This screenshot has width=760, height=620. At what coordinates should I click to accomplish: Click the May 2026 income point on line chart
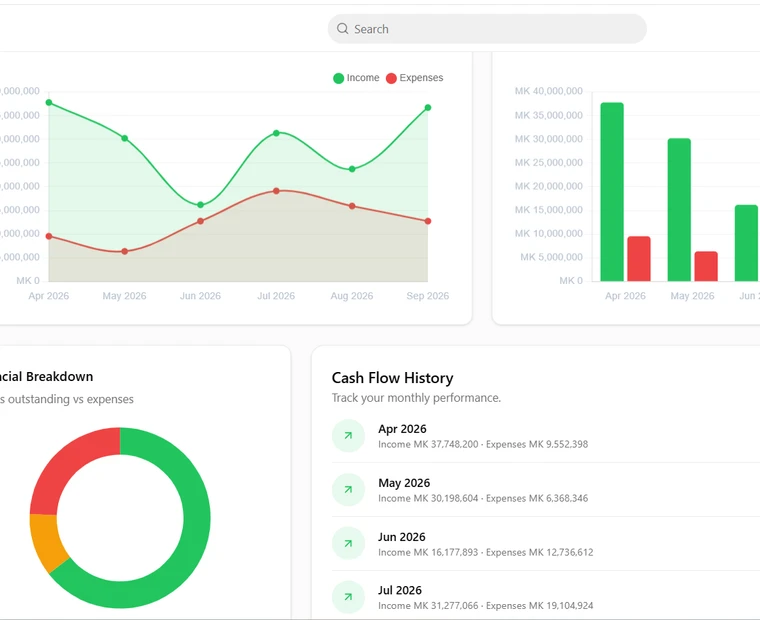tap(125, 138)
